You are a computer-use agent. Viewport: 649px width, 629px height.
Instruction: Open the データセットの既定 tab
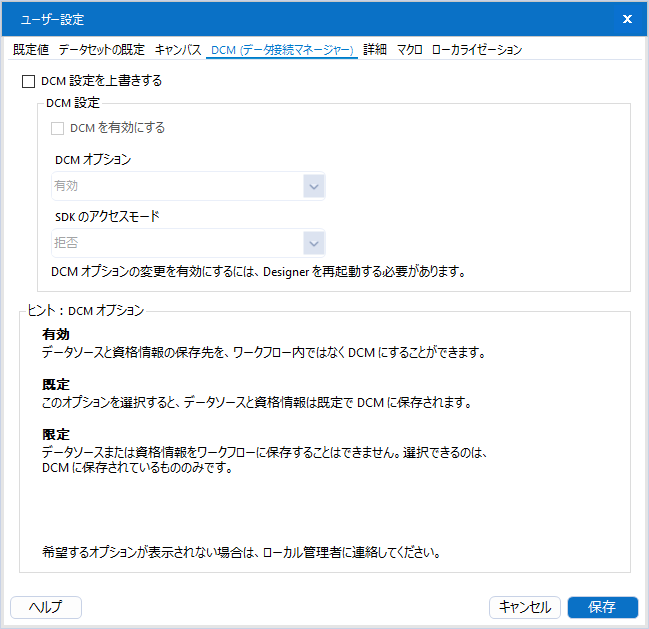[101, 50]
